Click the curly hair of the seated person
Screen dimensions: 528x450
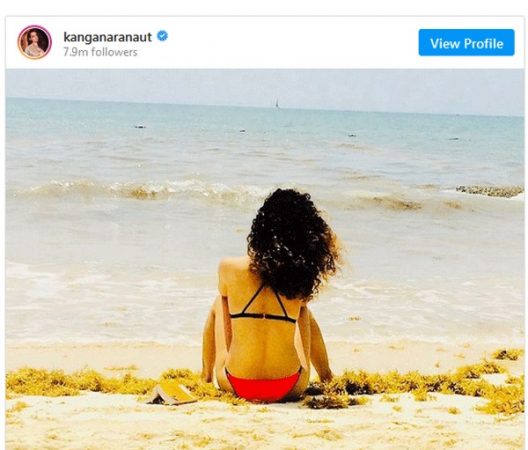293,243
